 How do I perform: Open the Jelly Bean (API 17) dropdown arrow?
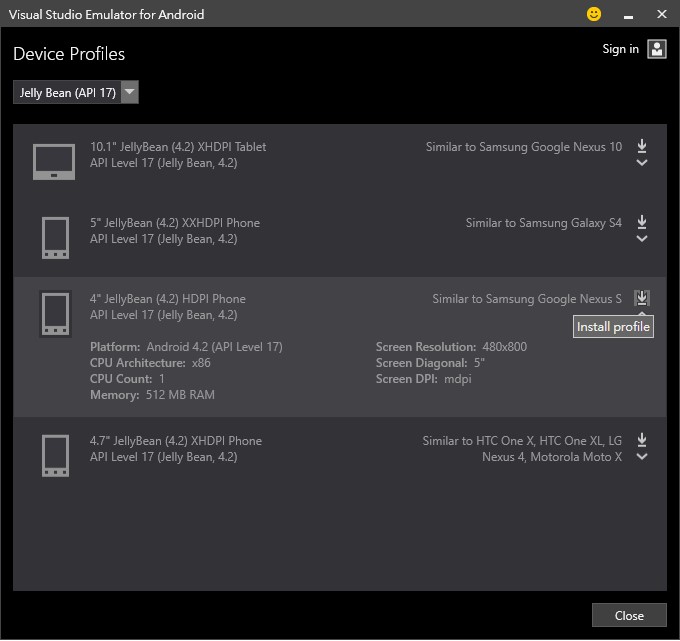click(x=130, y=92)
